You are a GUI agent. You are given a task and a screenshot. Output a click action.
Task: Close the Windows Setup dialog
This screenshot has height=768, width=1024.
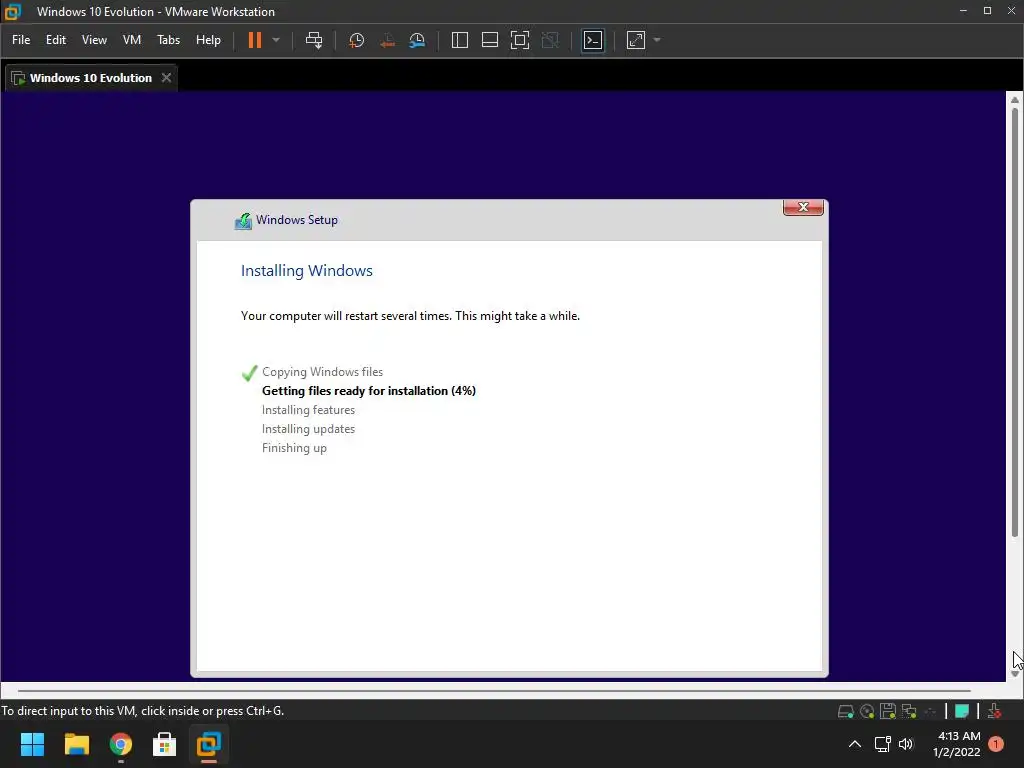(803, 207)
